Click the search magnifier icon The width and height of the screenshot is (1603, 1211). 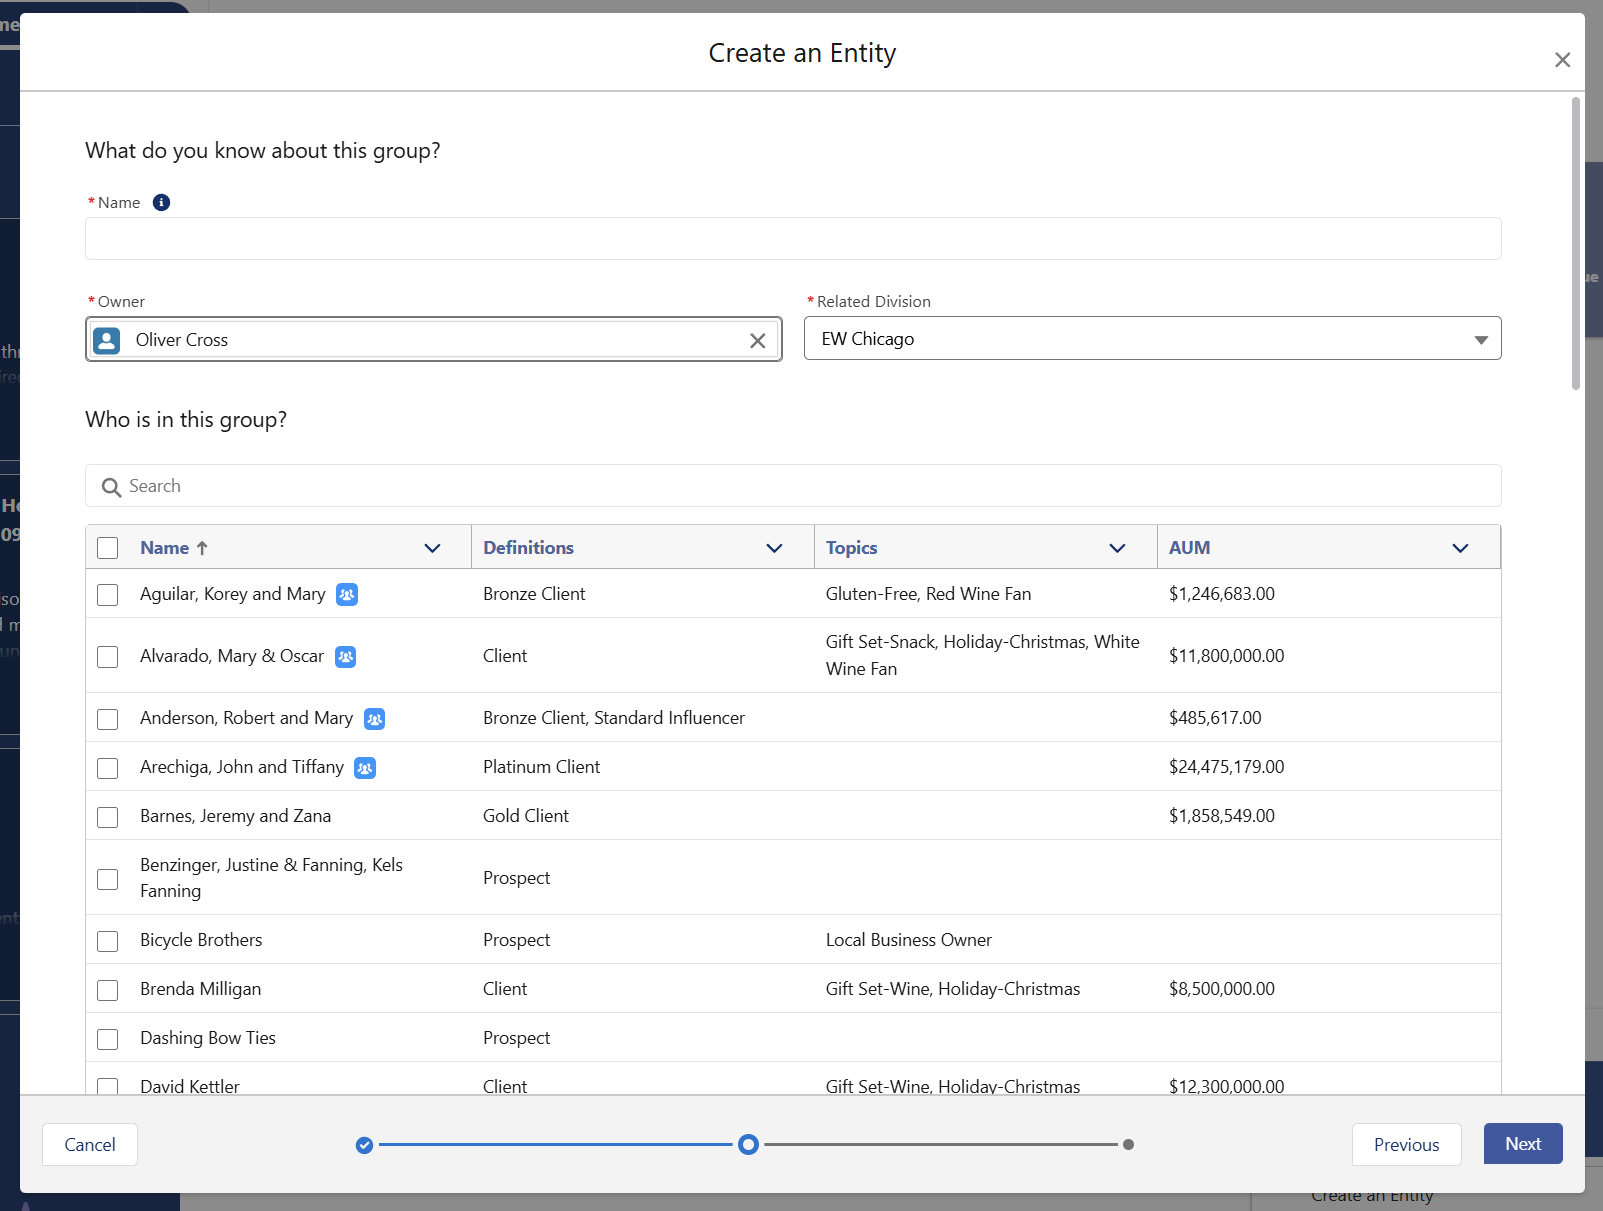(111, 487)
